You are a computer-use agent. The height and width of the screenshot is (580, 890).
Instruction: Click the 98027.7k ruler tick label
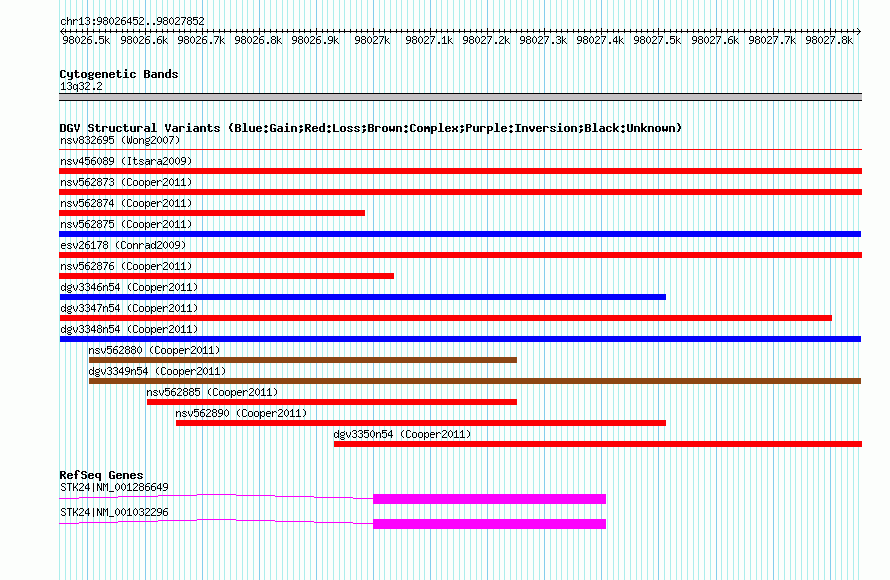click(x=772, y=40)
